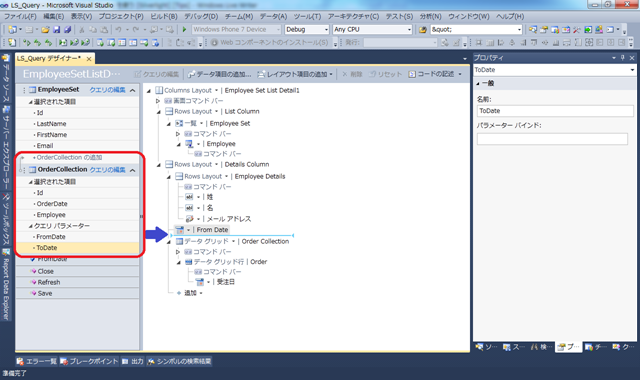Pin the Properties panel with auto-hide icon
This screenshot has height=380, width=640.
tap(623, 58)
